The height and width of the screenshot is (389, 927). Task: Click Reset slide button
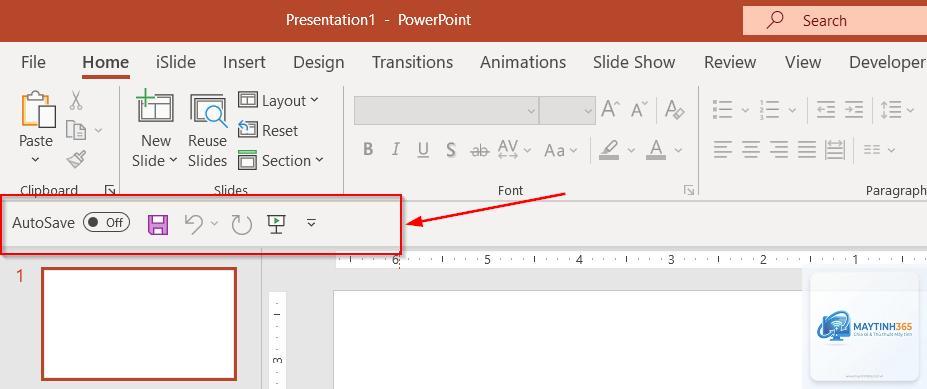(267, 130)
